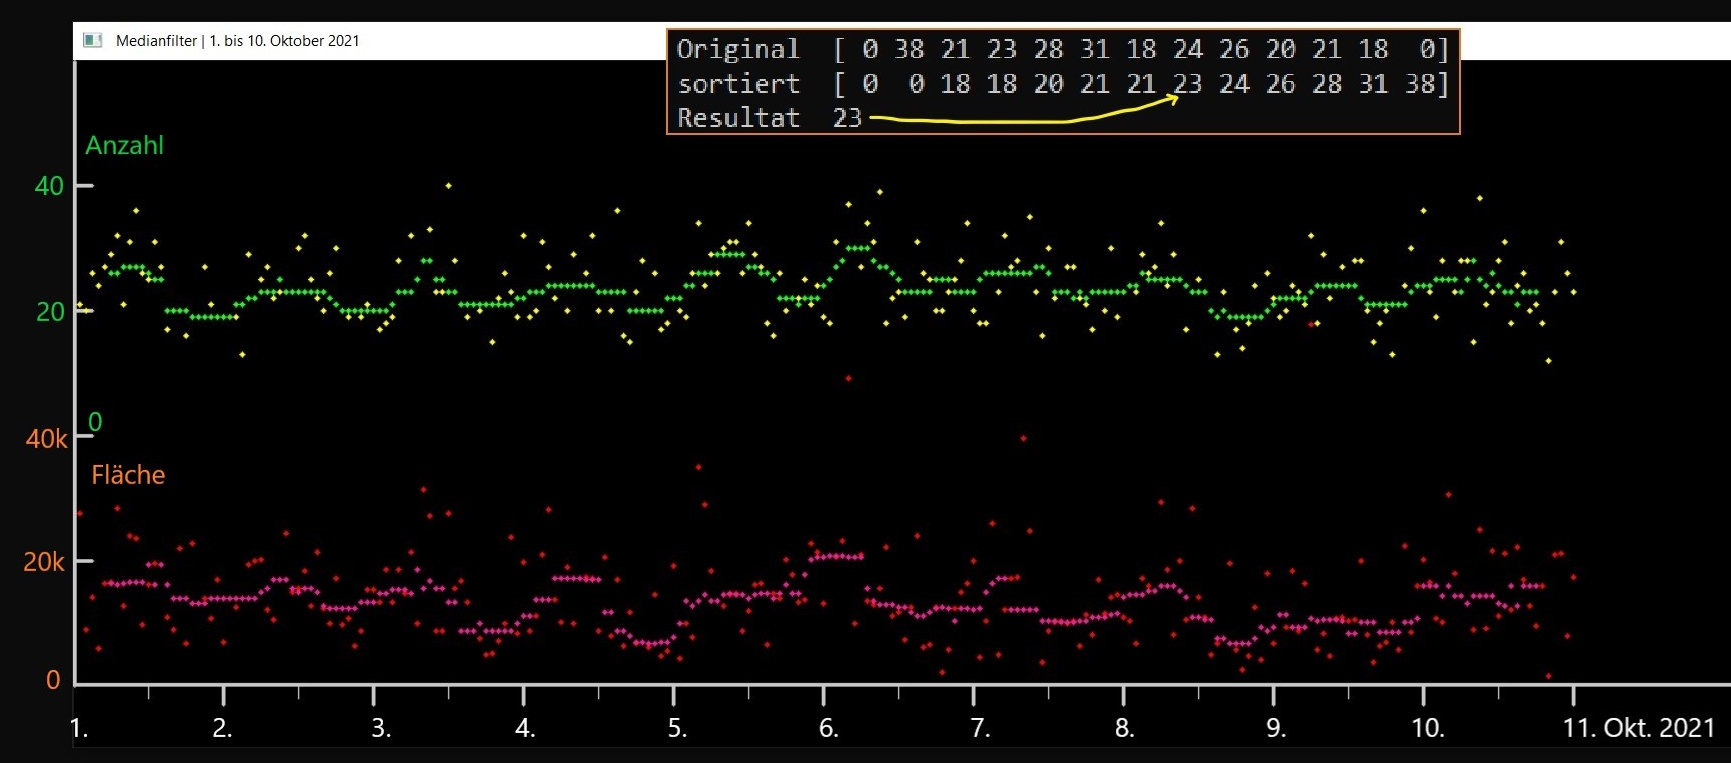Select the value 26 in the sortiert row
Viewport: 1731px width, 763px height.
point(1280,84)
